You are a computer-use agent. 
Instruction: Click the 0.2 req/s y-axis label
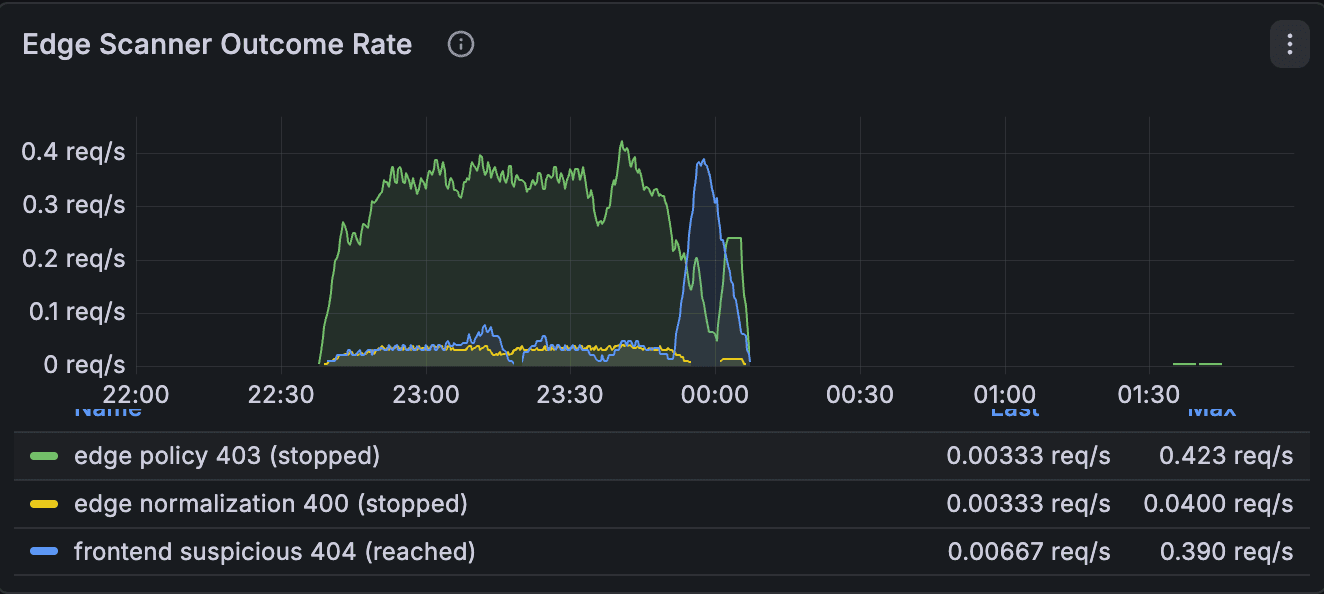pyautogui.click(x=74, y=259)
